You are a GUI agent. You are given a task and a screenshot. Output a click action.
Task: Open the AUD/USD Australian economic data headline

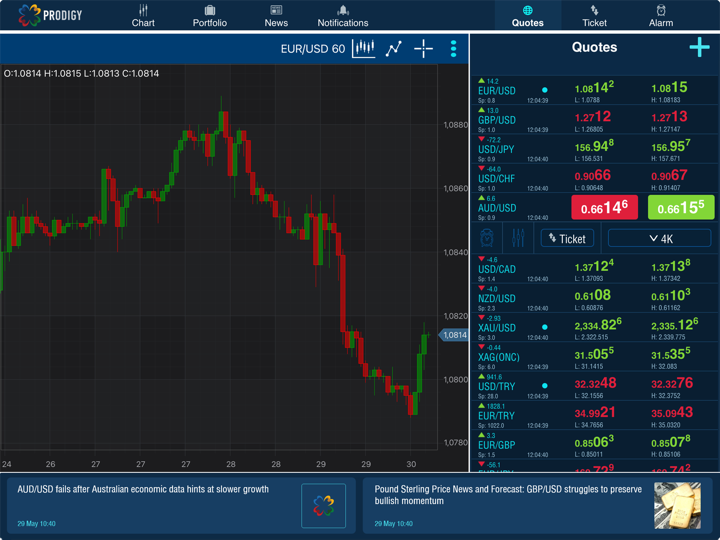coord(144,490)
